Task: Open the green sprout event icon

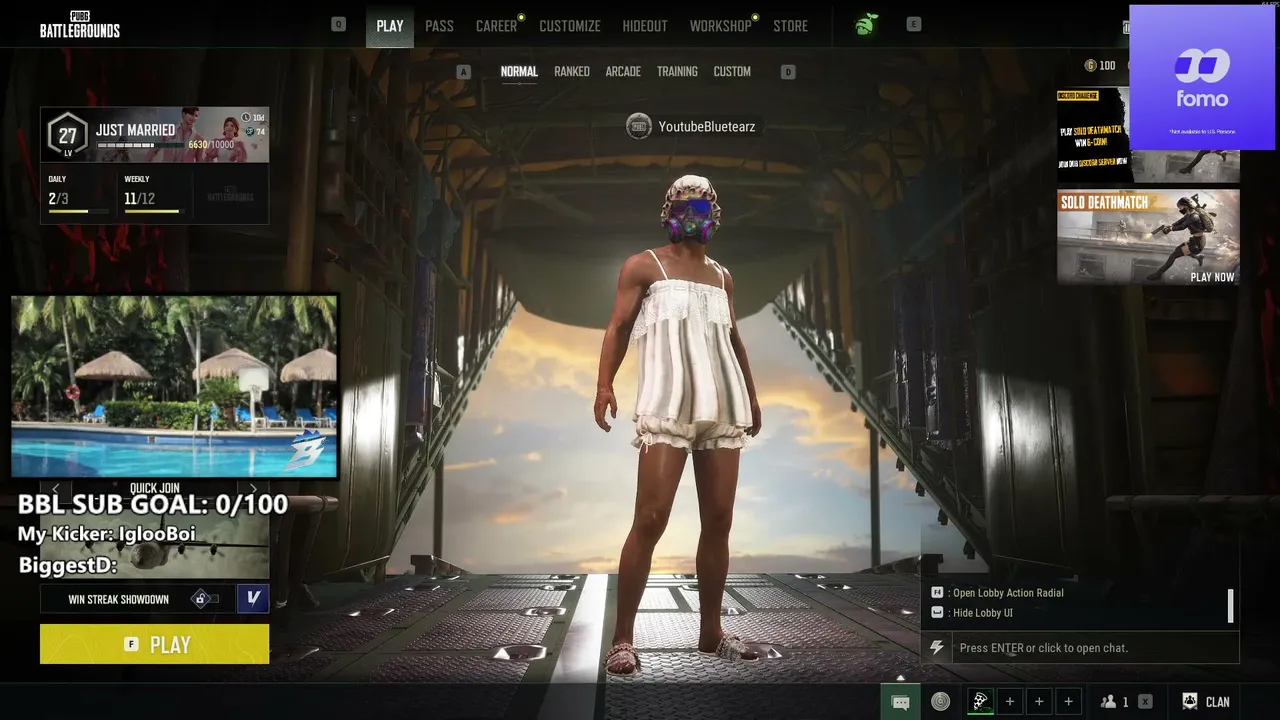Action: (865, 26)
